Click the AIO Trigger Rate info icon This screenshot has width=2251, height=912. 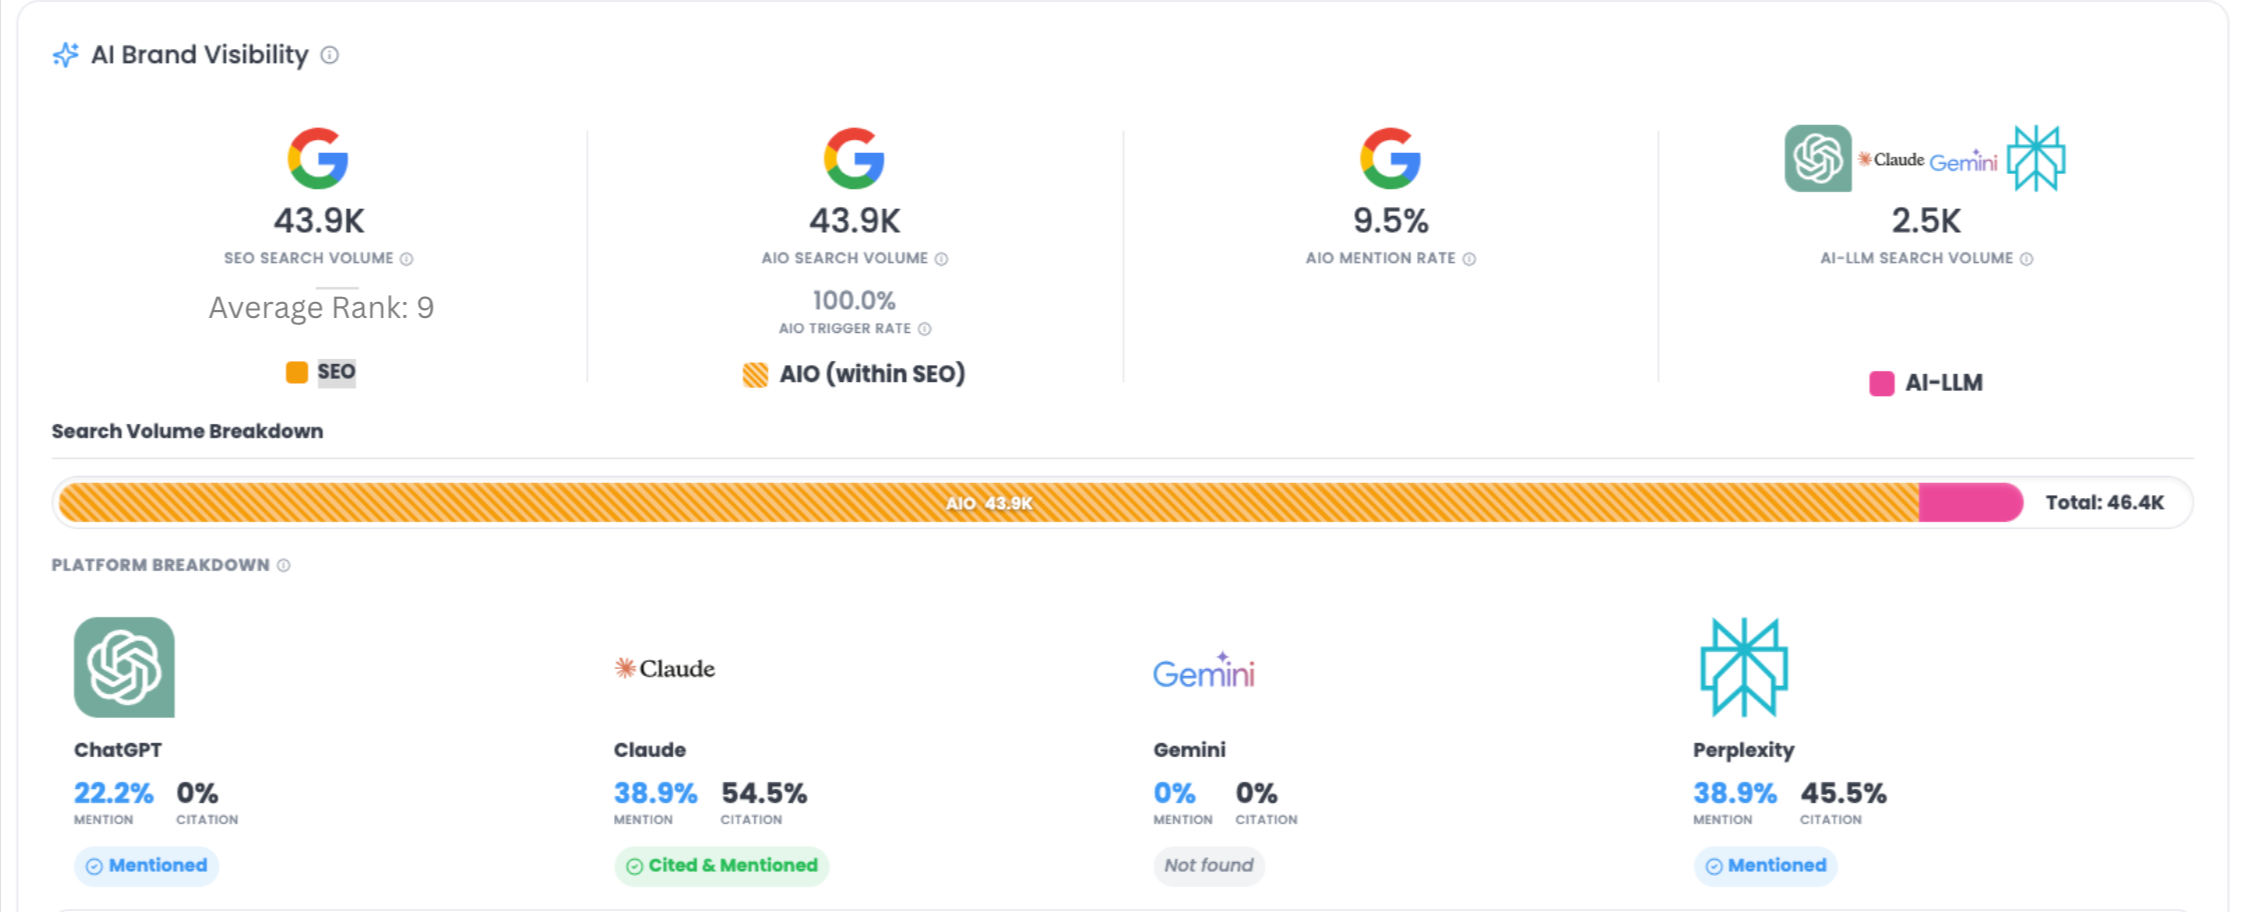[x=925, y=329]
